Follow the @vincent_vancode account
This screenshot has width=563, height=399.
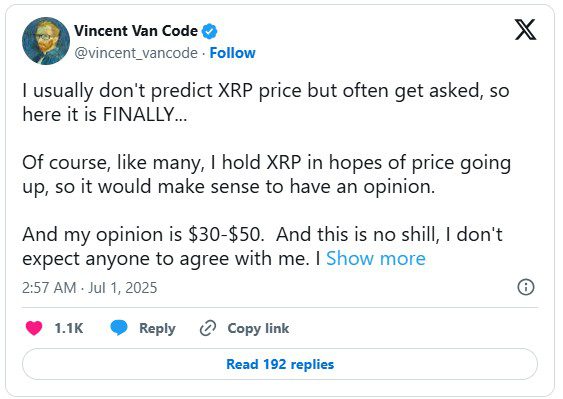point(232,53)
